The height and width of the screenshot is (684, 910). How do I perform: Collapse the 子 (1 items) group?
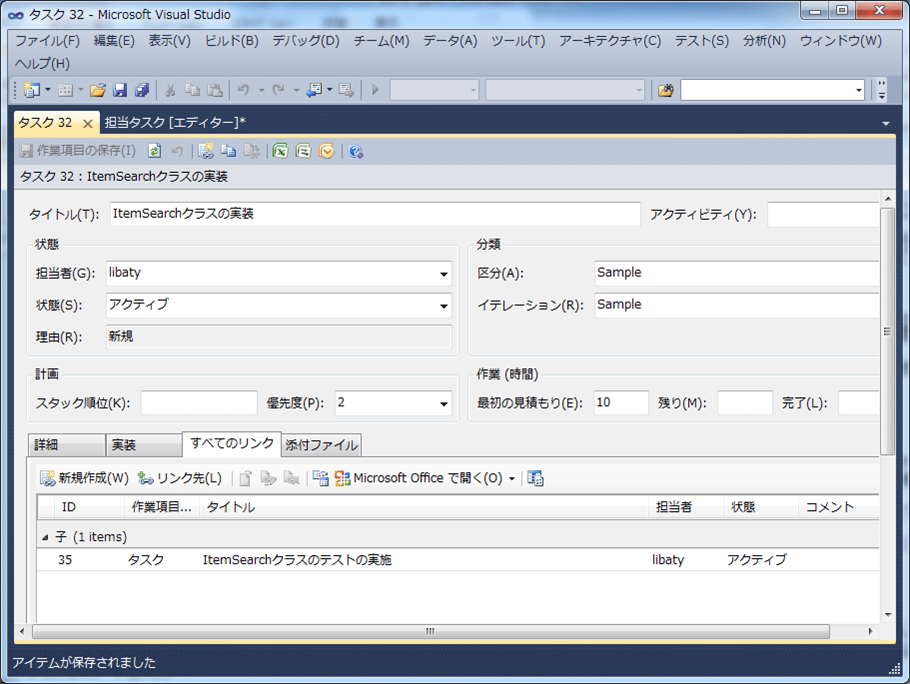click(x=45, y=538)
